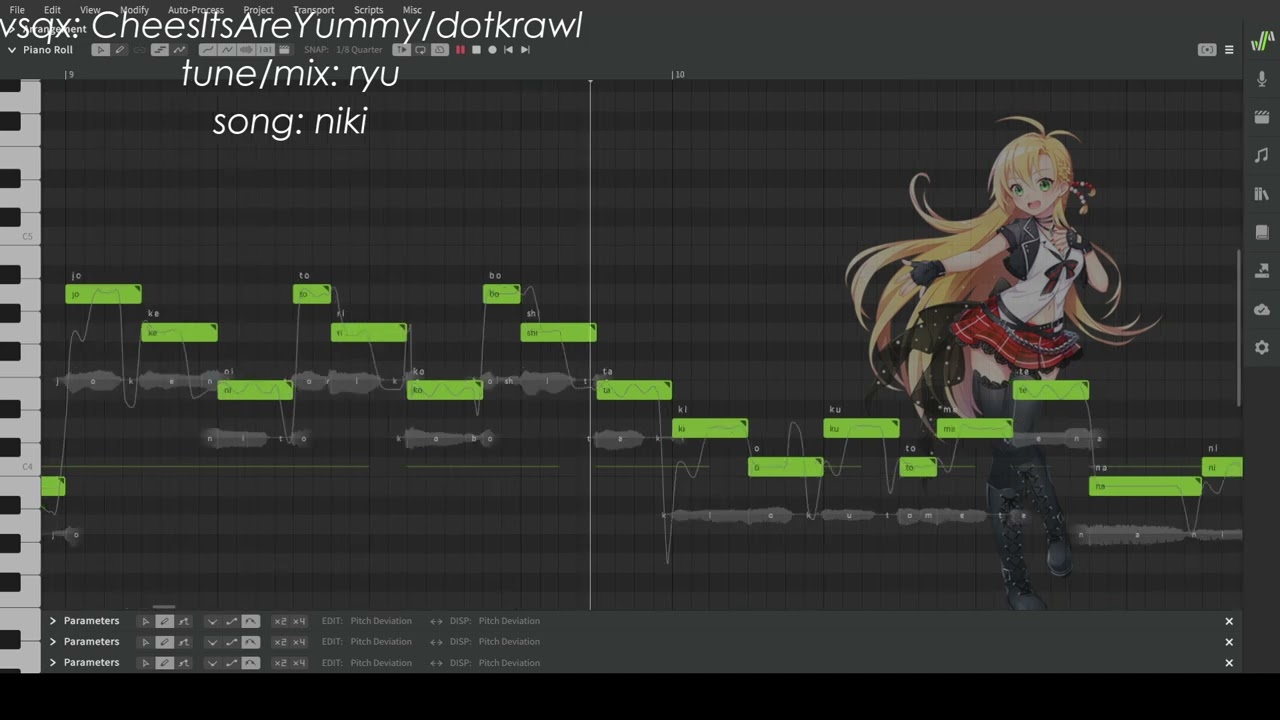Expand the first Parameters panel chevron

tap(53, 621)
